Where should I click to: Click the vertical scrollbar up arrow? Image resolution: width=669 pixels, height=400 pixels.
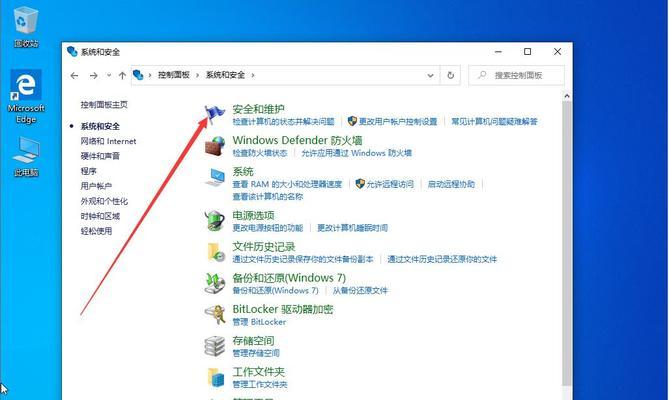coord(567,96)
